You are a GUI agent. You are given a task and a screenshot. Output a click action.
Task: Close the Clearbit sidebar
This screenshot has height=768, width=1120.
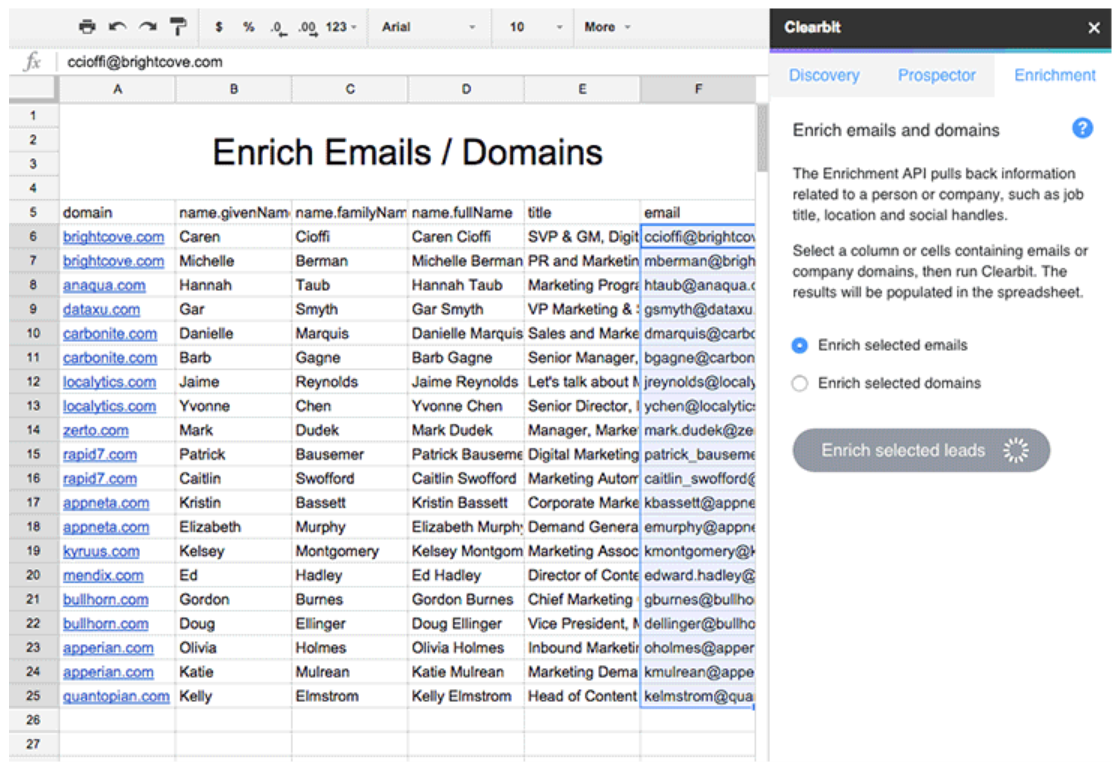point(1094,28)
